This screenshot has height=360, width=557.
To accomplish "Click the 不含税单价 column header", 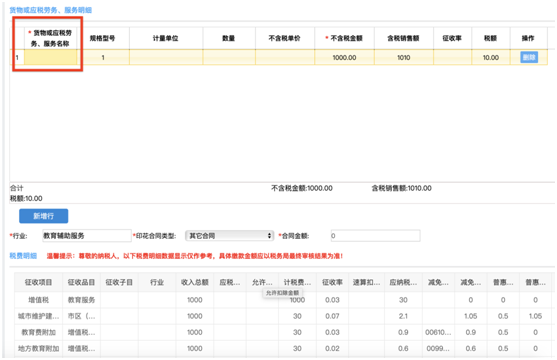I will tap(285, 38).
